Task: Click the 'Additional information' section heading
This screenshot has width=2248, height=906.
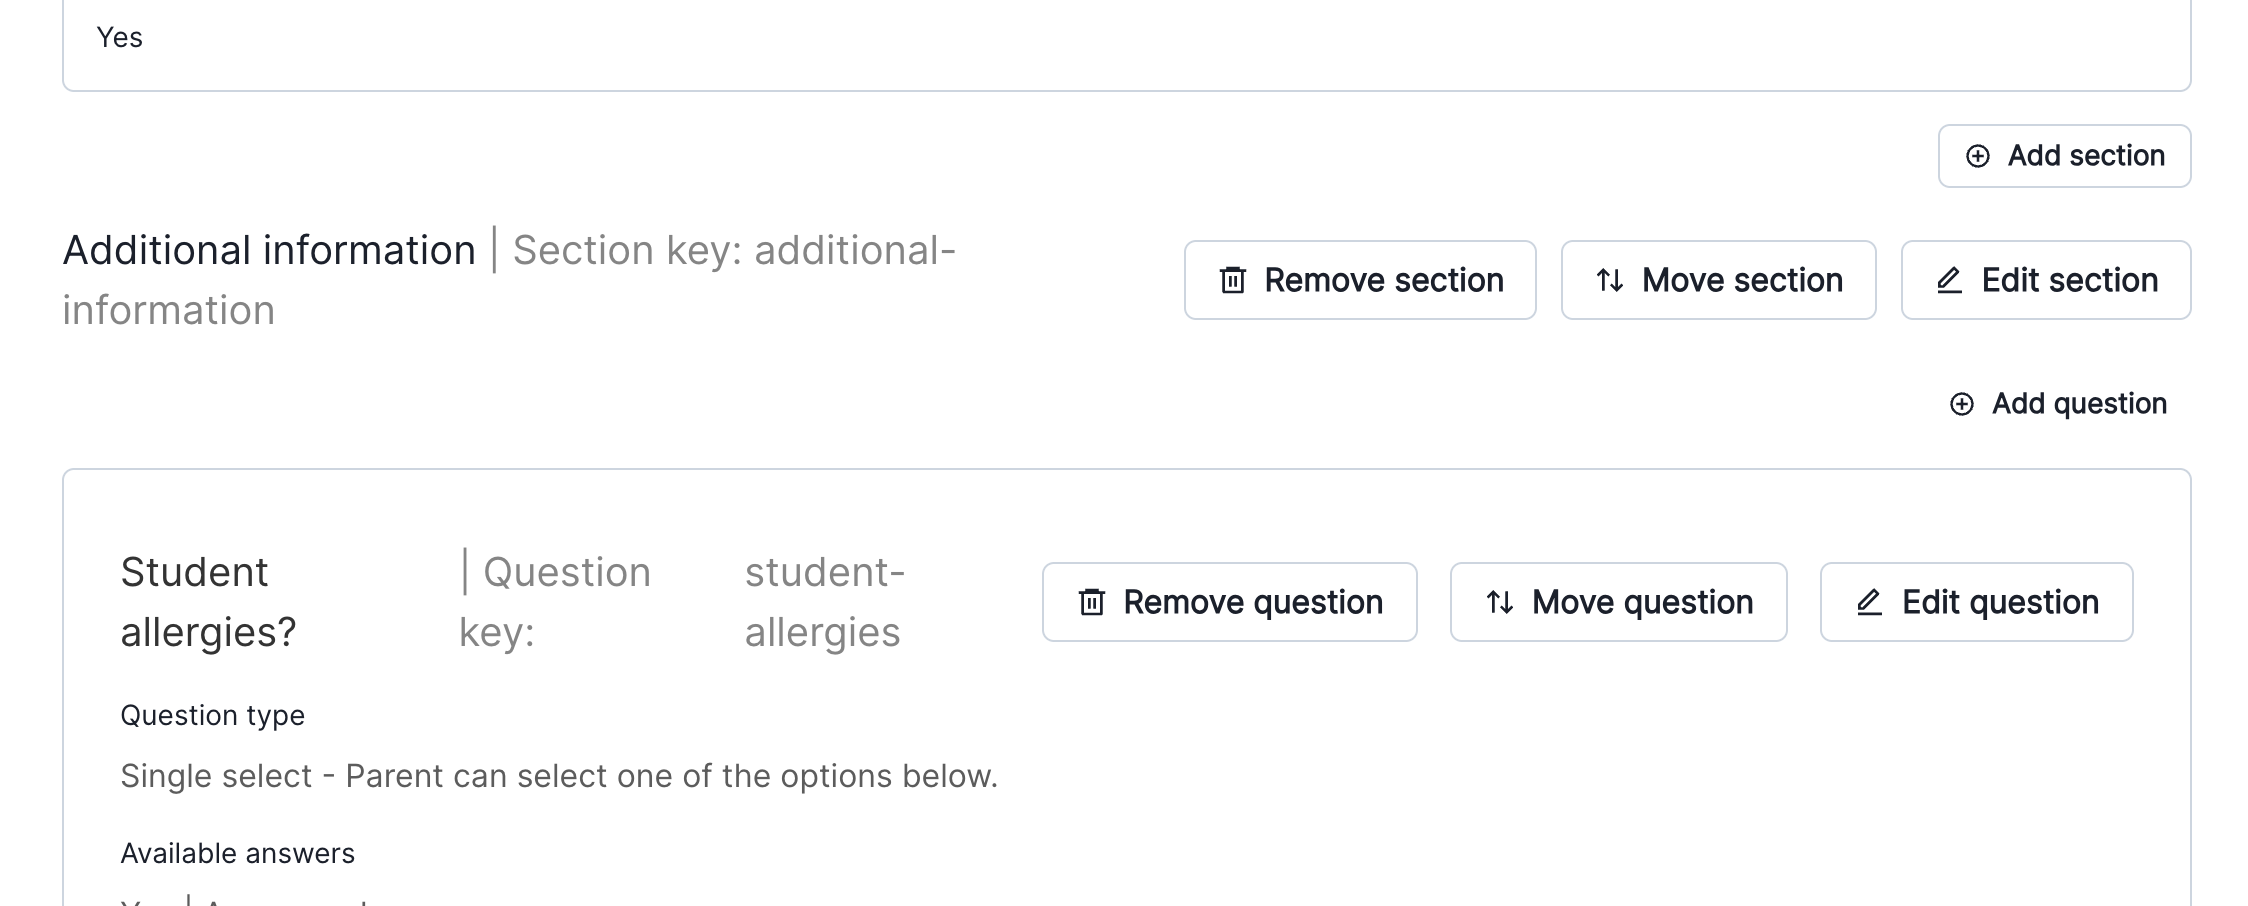Action: coord(269,251)
